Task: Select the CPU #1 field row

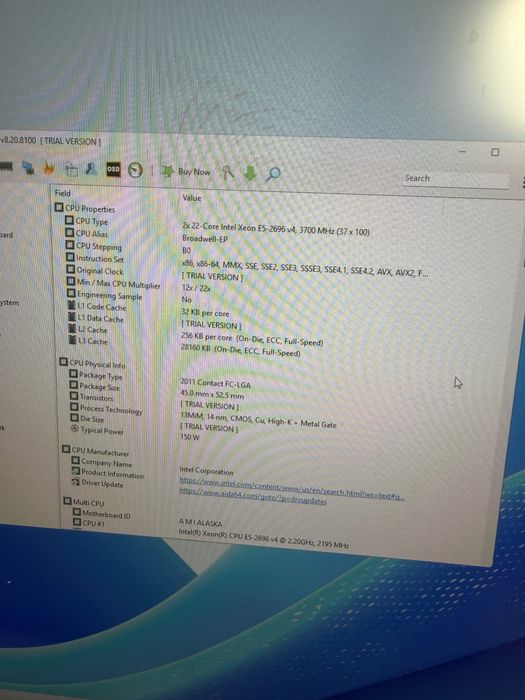Action: [89, 523]
